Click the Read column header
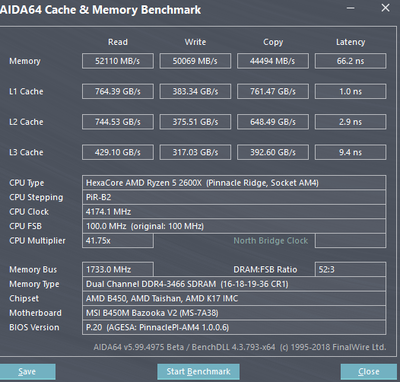Viewport: 400px width, 382px height. click(118, 42)
